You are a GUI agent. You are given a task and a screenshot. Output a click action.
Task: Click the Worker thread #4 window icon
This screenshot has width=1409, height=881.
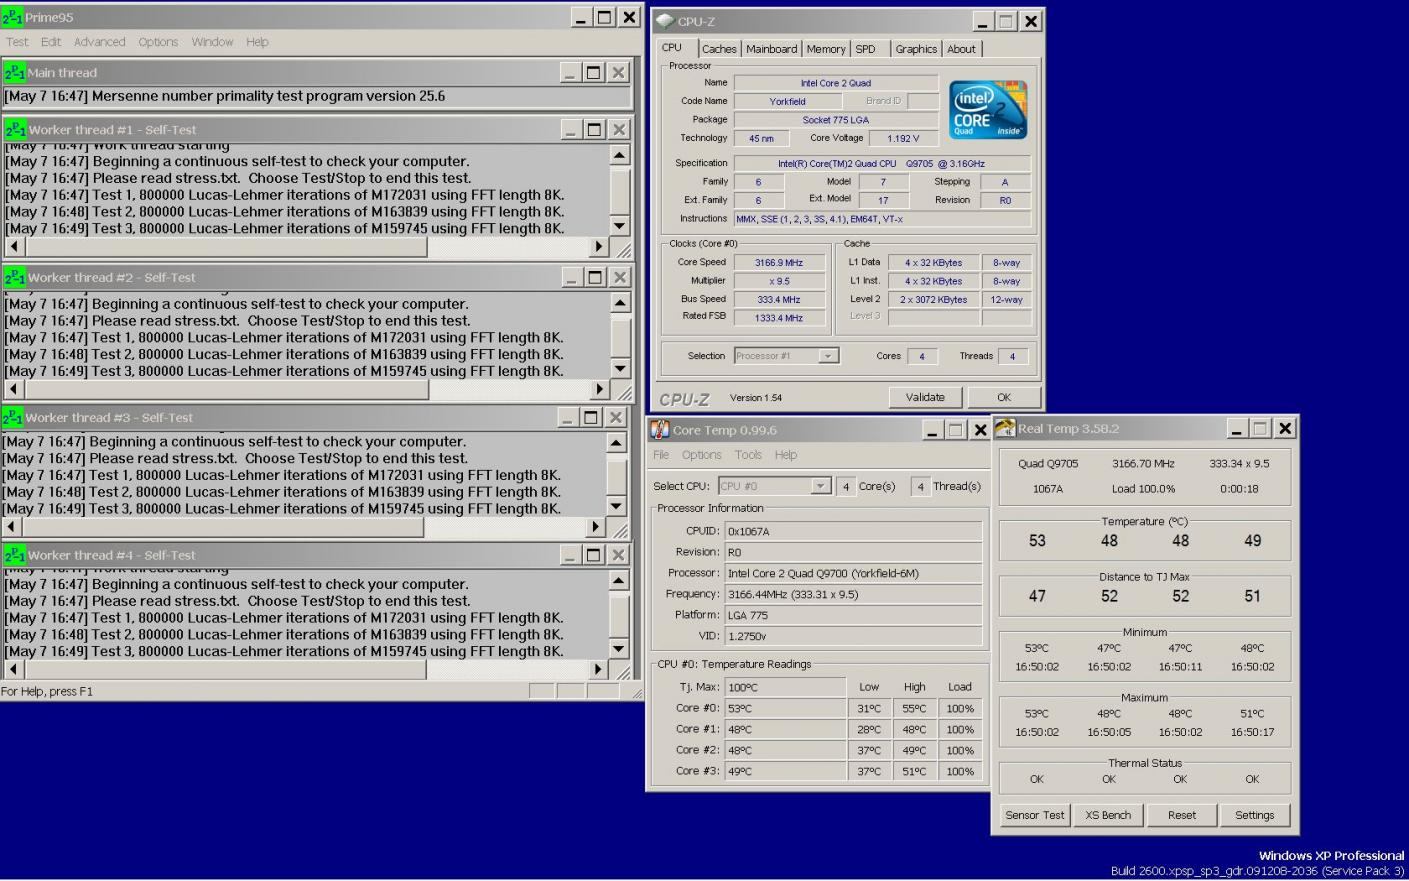pos(15,555)
